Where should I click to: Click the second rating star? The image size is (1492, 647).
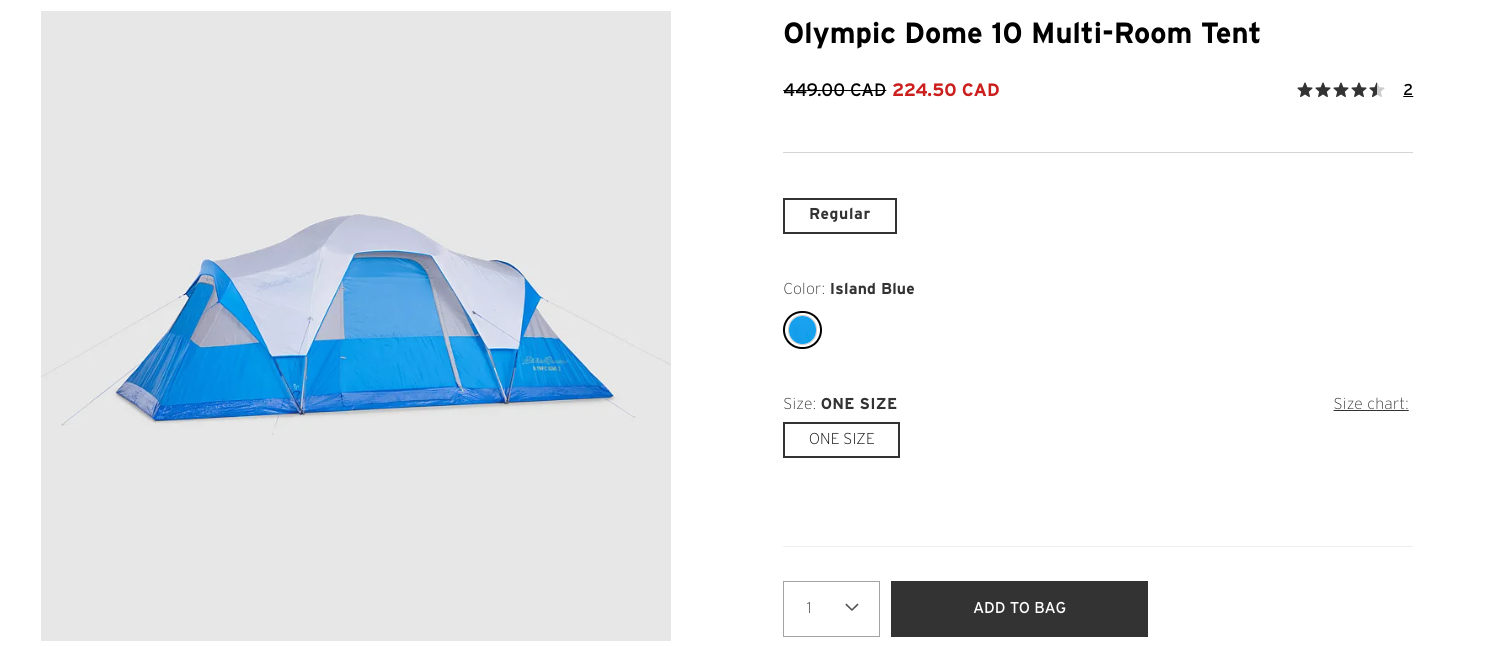(1323, 90)
